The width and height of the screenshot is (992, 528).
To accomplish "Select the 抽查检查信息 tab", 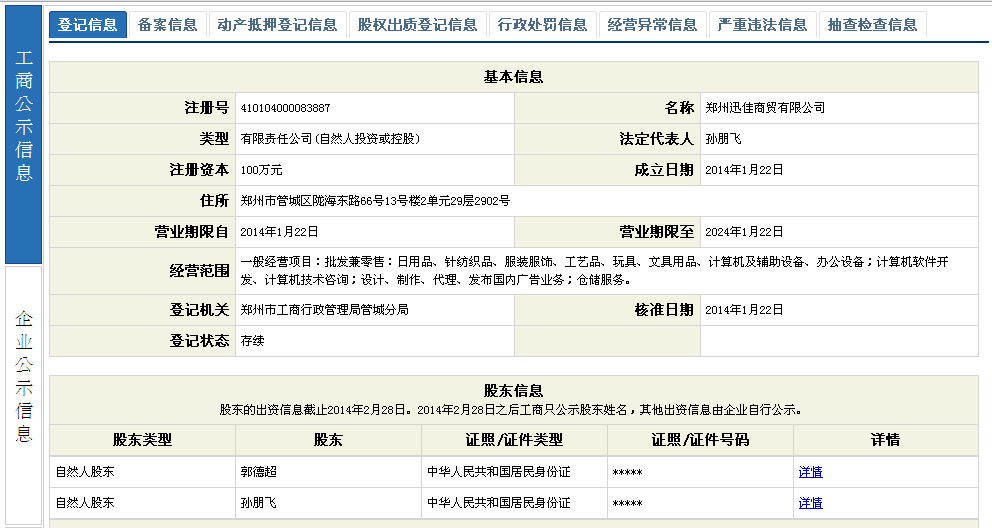I will click(872, 25).
